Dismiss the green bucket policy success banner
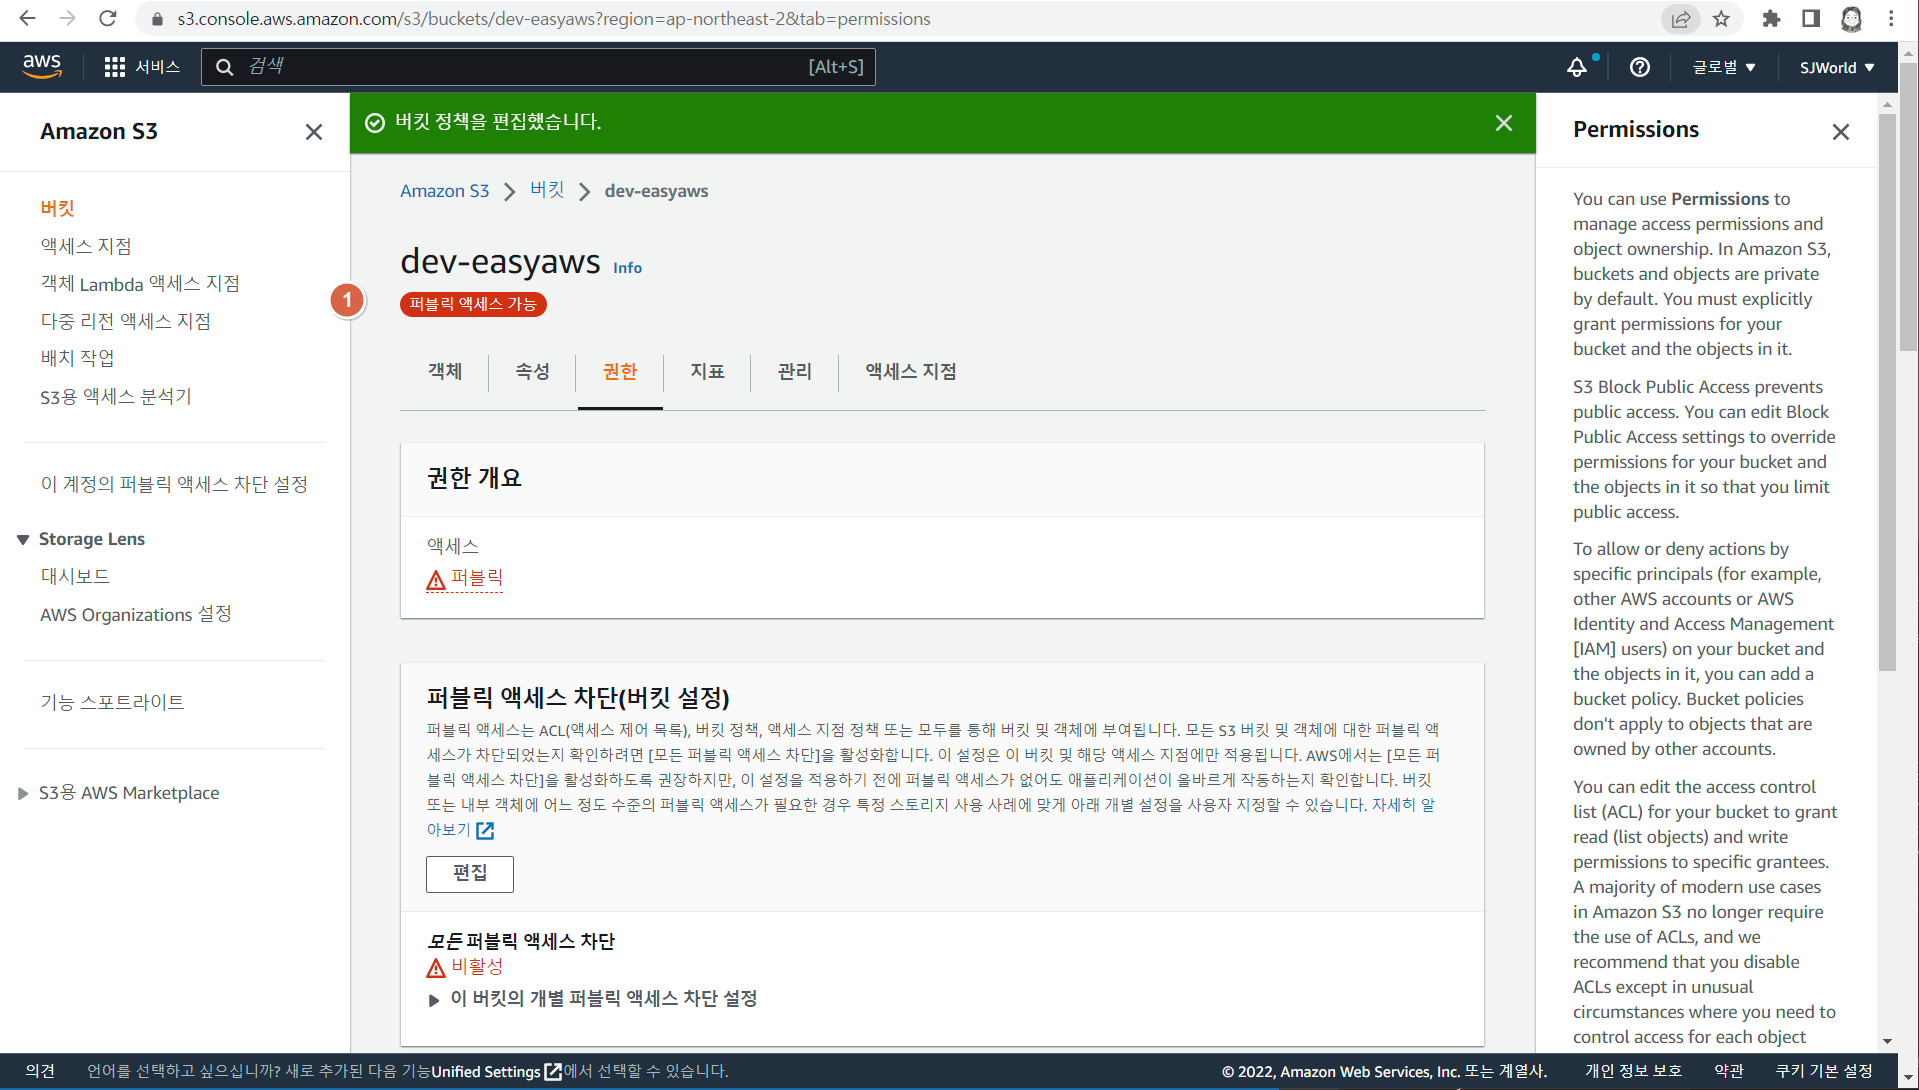The image size is (1919, 1090). click(1504, 123)
